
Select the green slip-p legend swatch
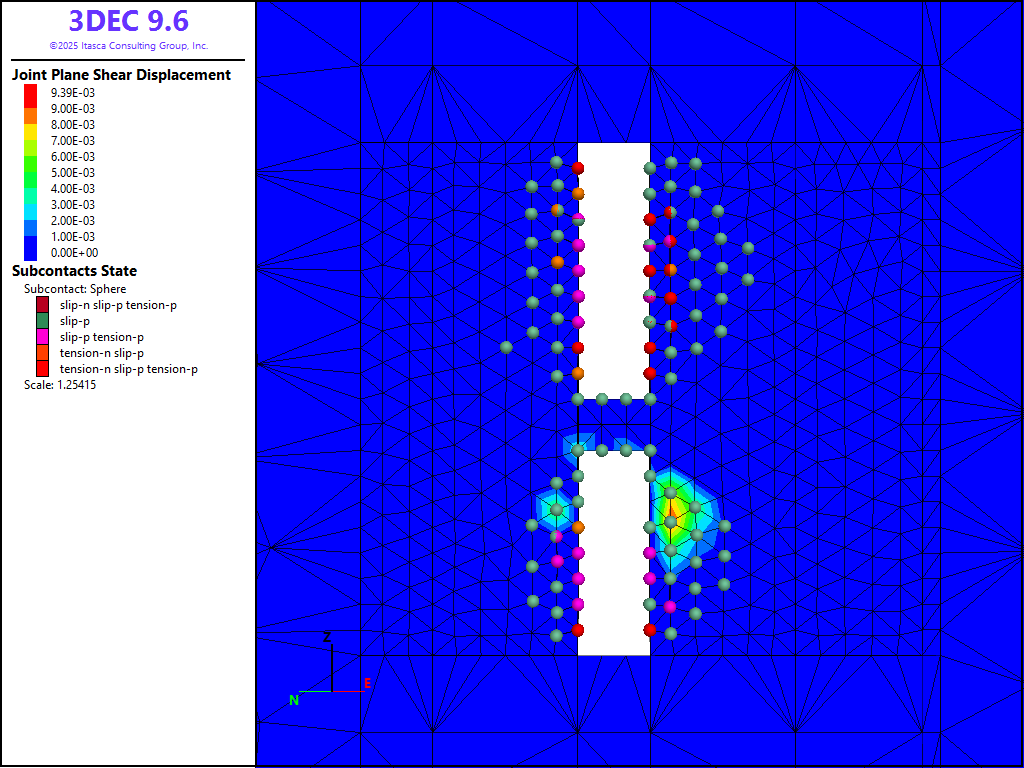43,321
